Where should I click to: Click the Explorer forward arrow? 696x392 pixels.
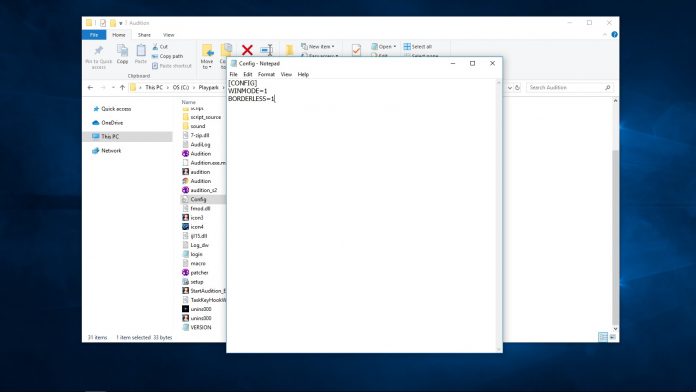point(103,87)
